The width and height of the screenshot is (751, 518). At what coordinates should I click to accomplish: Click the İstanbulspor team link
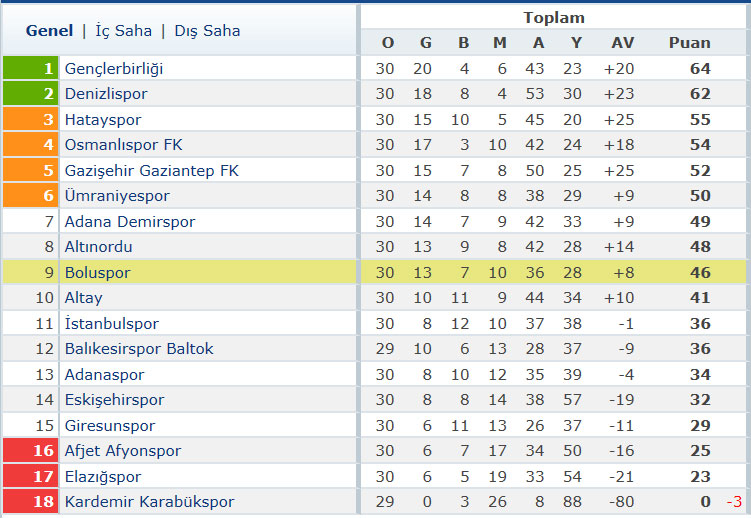pos(112,324)
